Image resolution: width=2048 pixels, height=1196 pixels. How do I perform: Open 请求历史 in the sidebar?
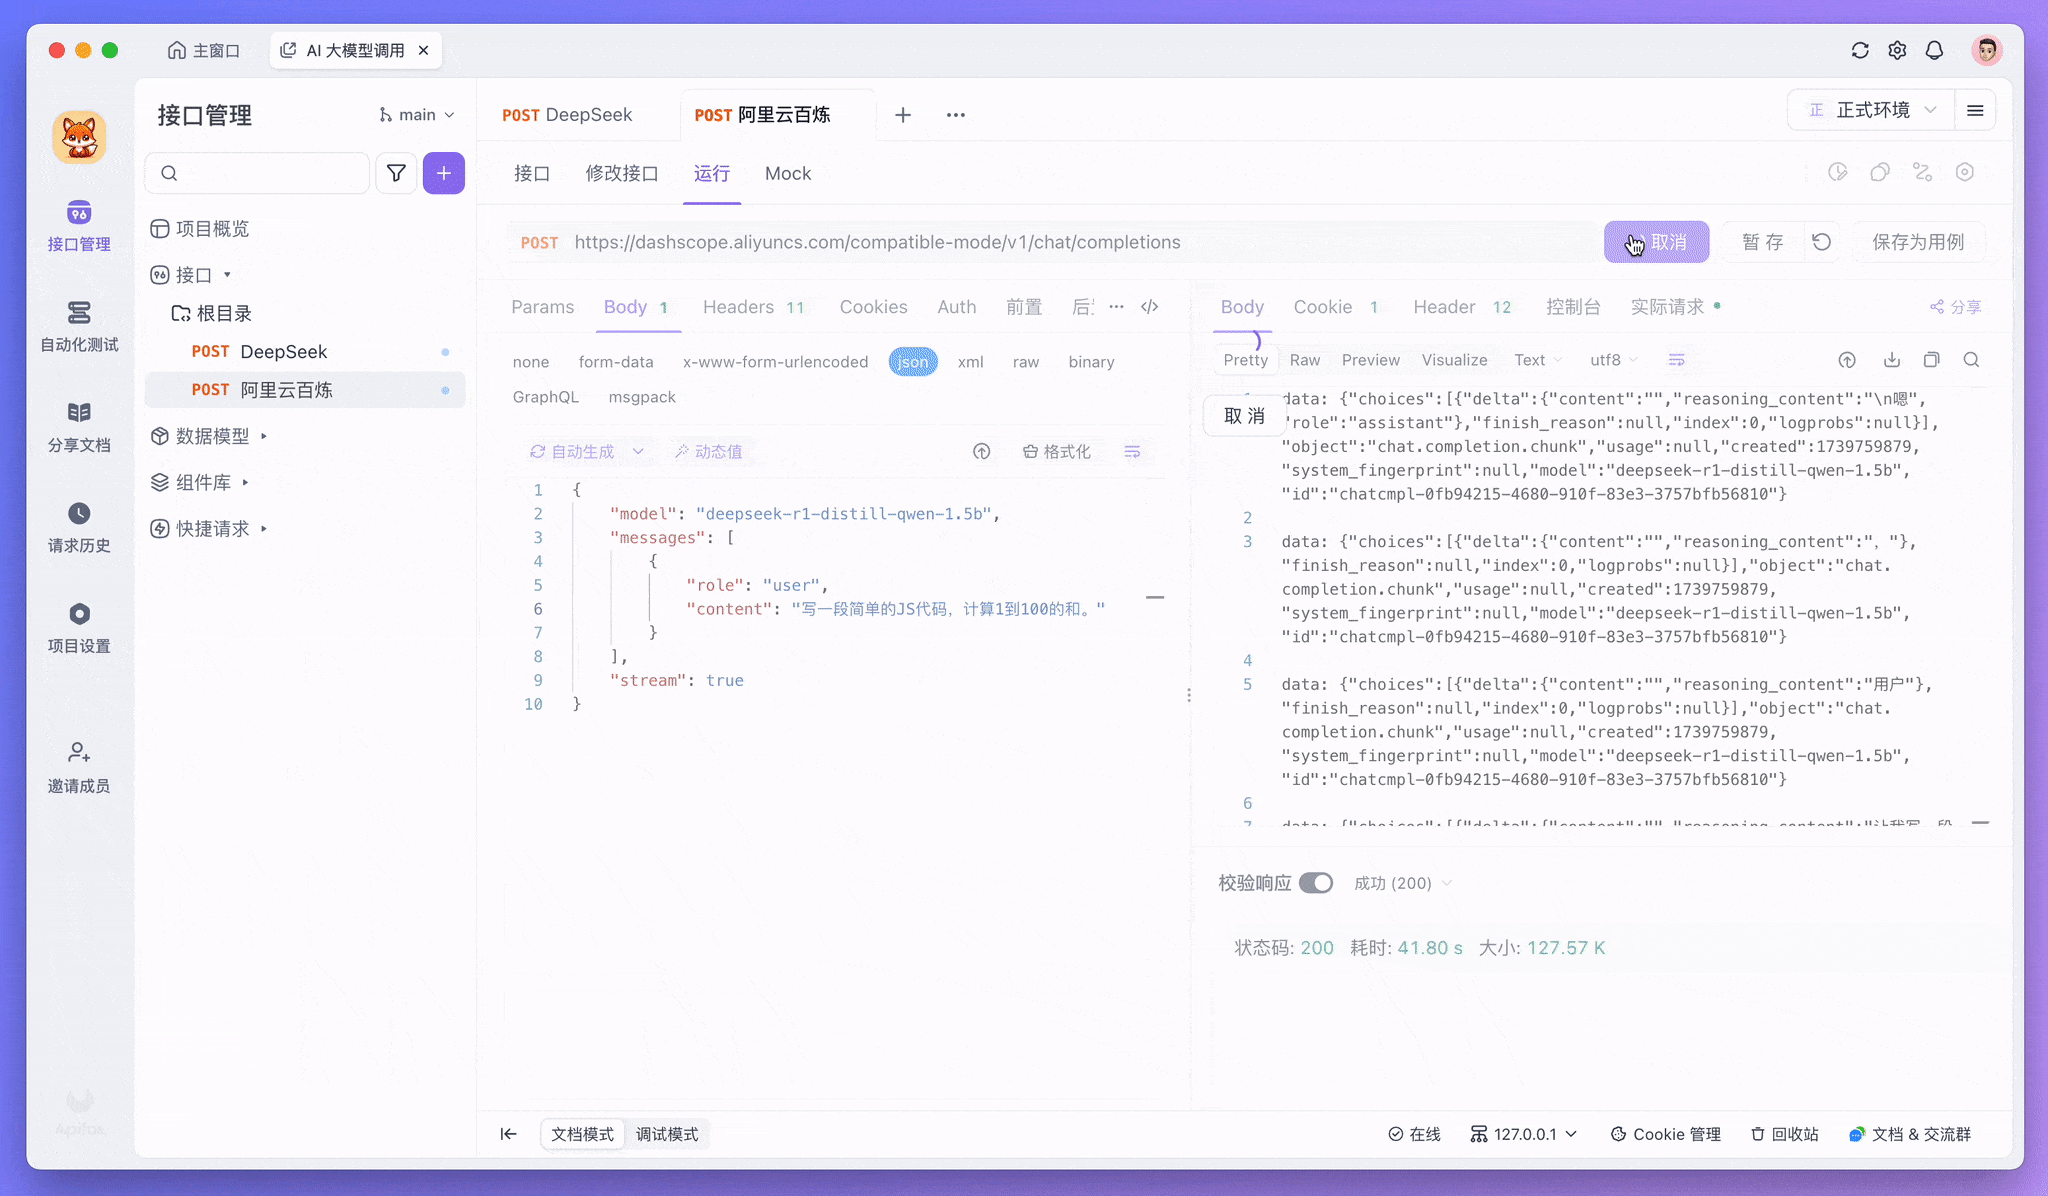[79, 528]
